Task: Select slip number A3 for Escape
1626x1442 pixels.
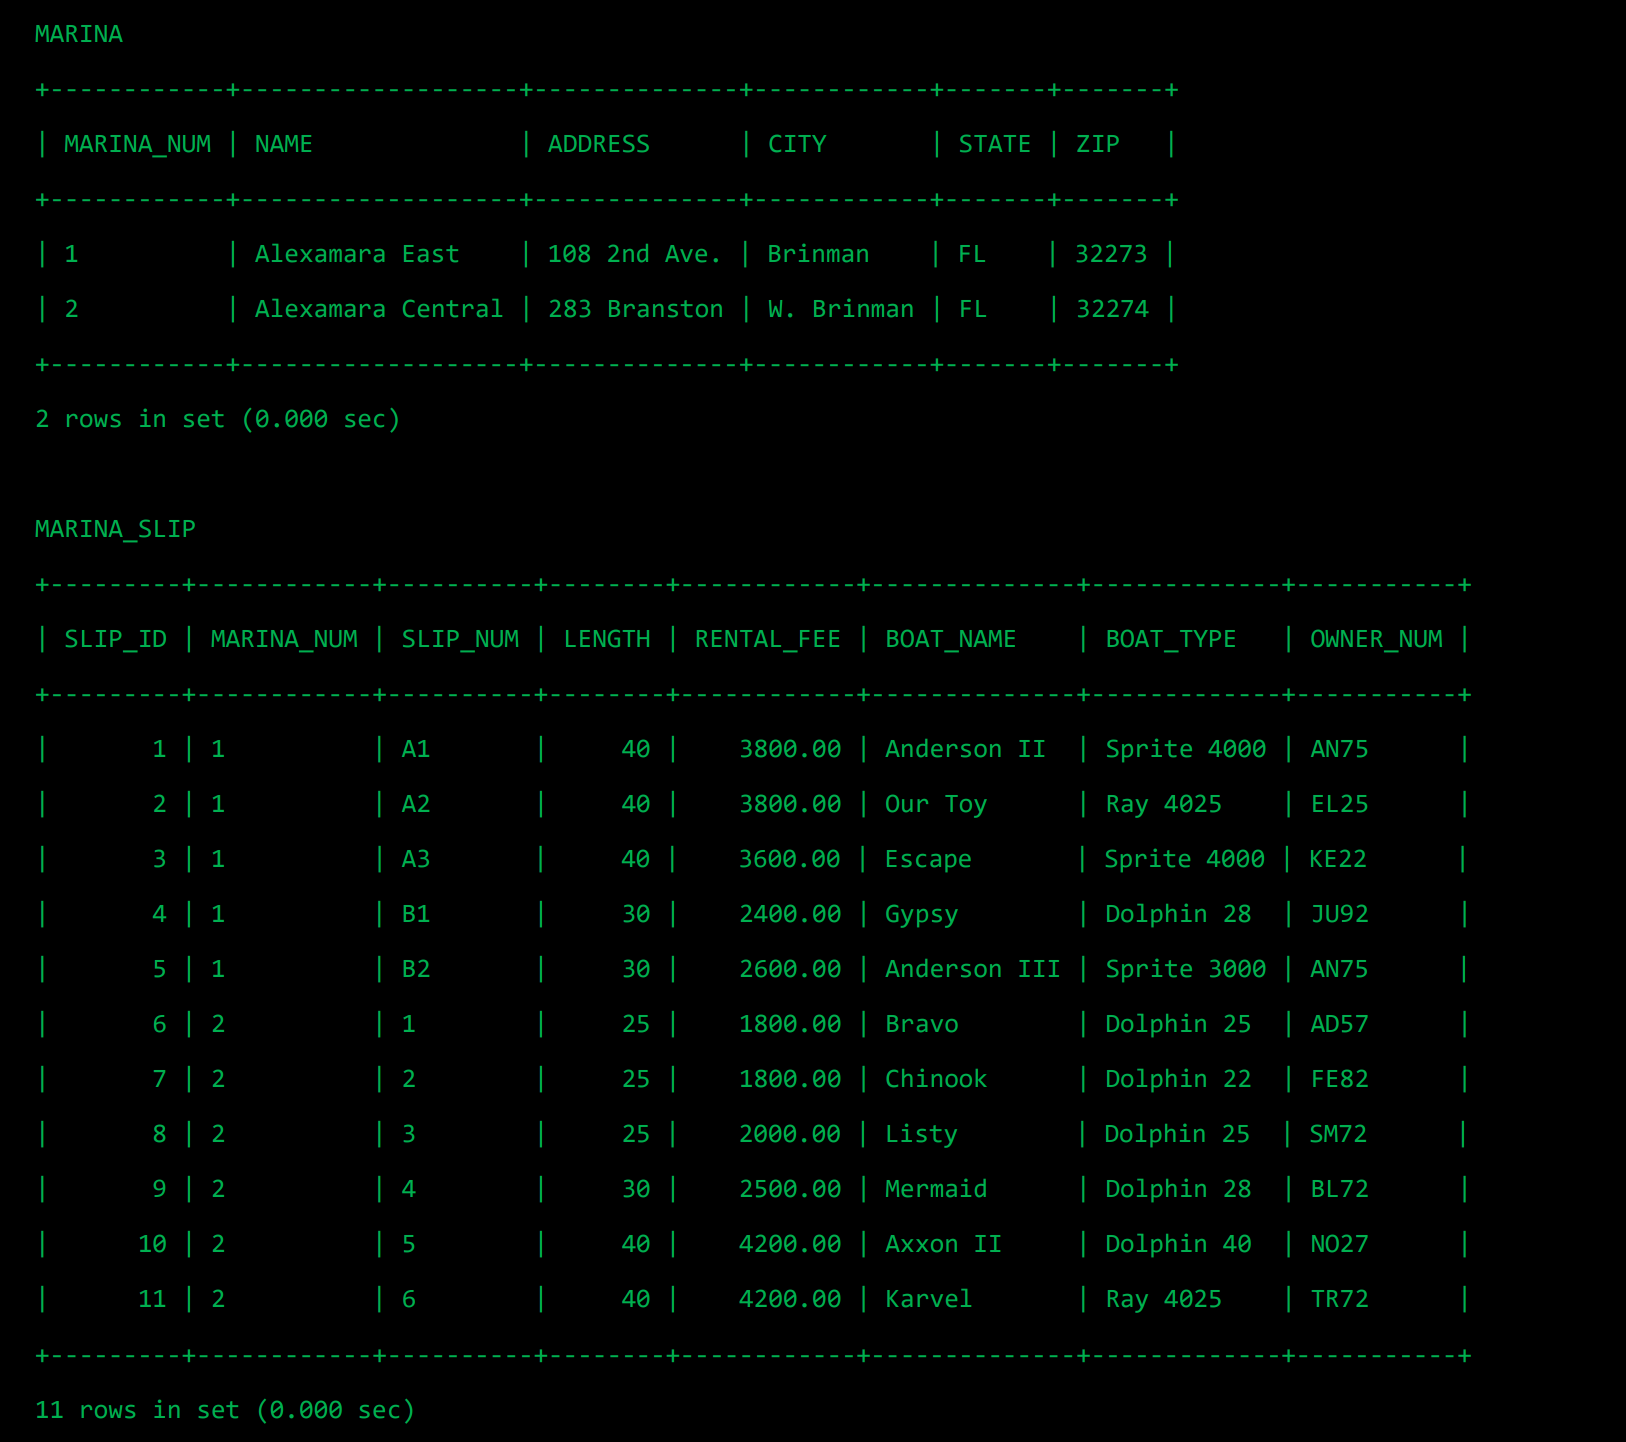Action: coord(416,858)
